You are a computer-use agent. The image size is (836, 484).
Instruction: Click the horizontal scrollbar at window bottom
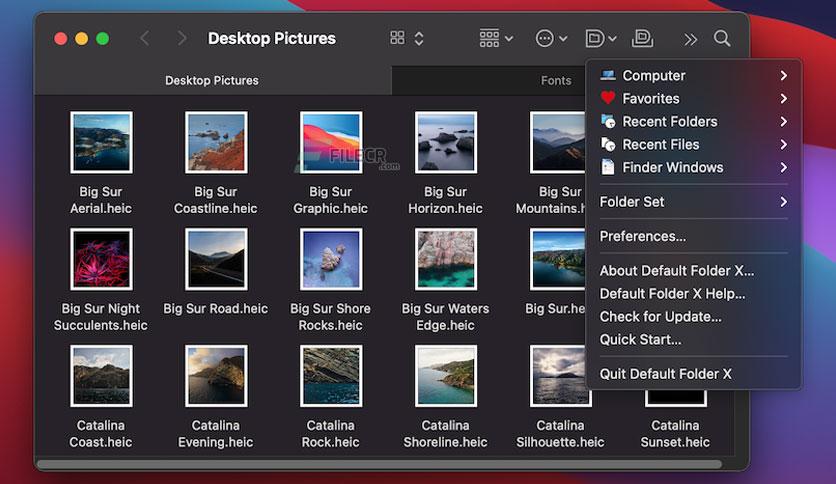point(380,464)
